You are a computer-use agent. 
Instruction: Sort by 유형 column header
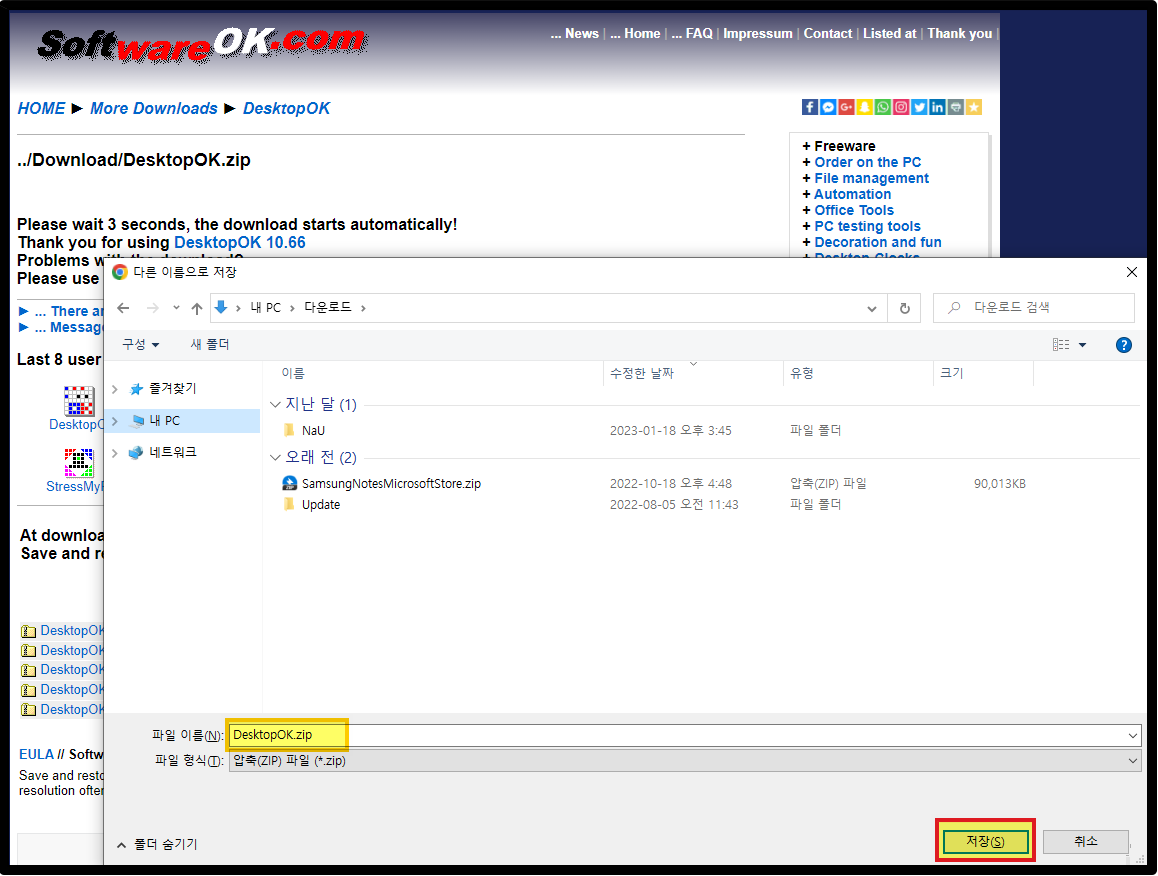click(x=801, y=374)
